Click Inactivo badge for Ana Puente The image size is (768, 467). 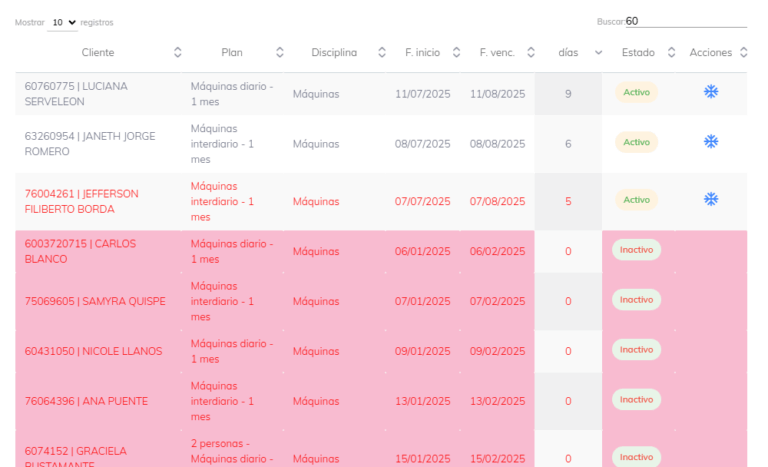coord(636,400)
